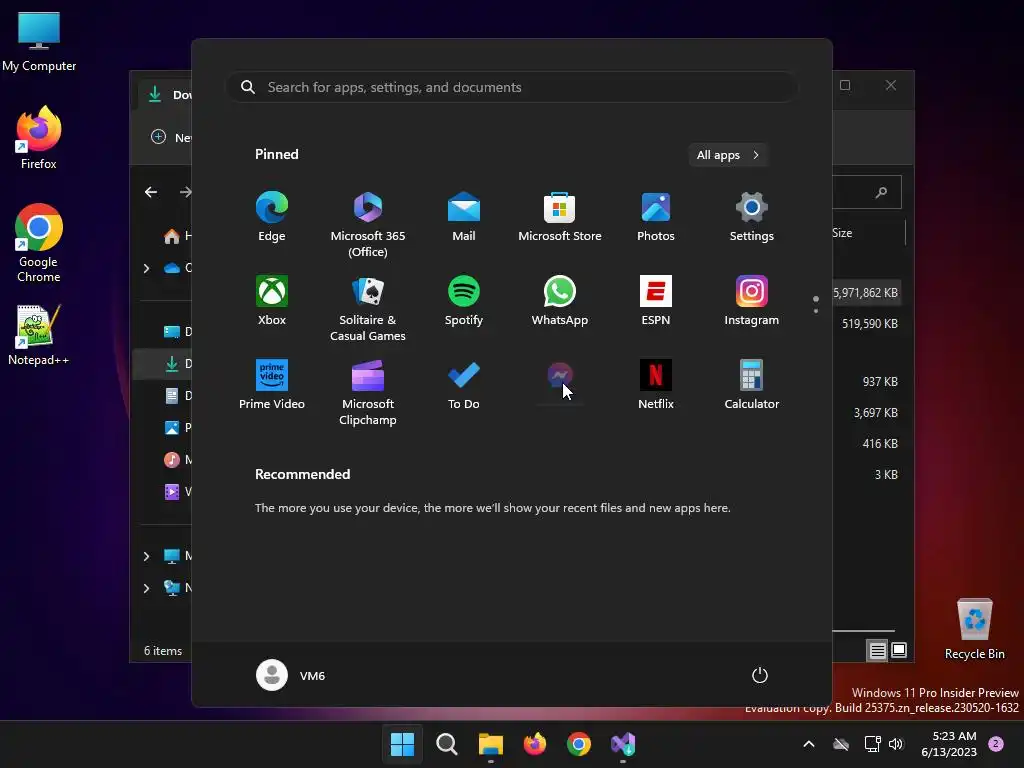Click the Windows Start button on taskbar

(x=402, y=744)
